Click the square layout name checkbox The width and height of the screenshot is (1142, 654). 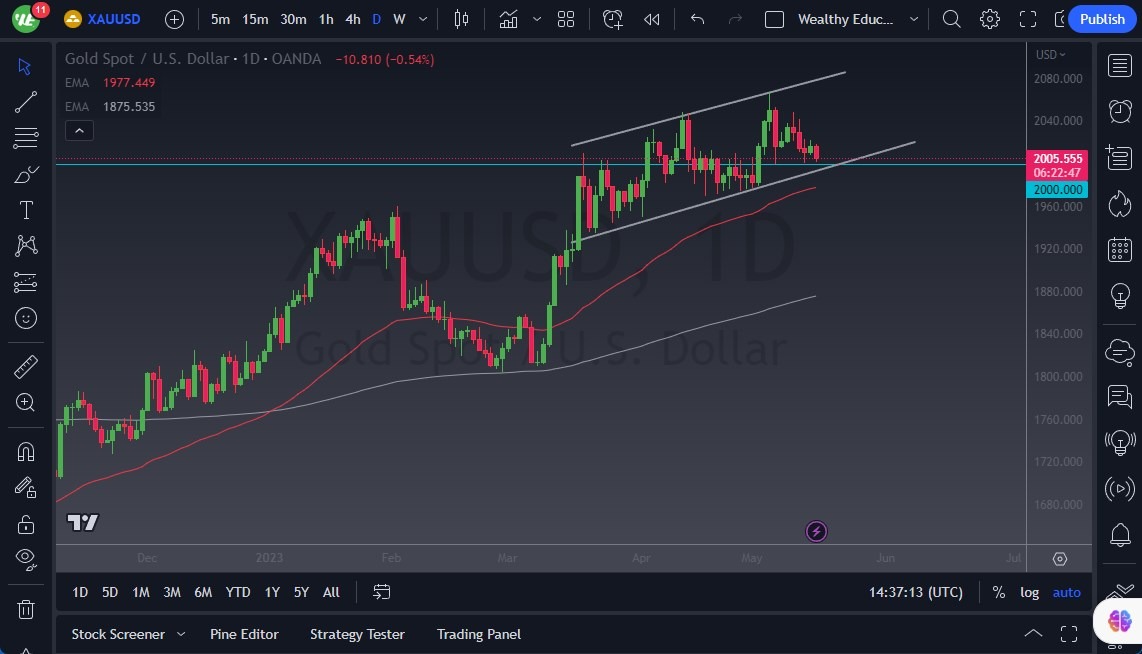coord(774,19)
